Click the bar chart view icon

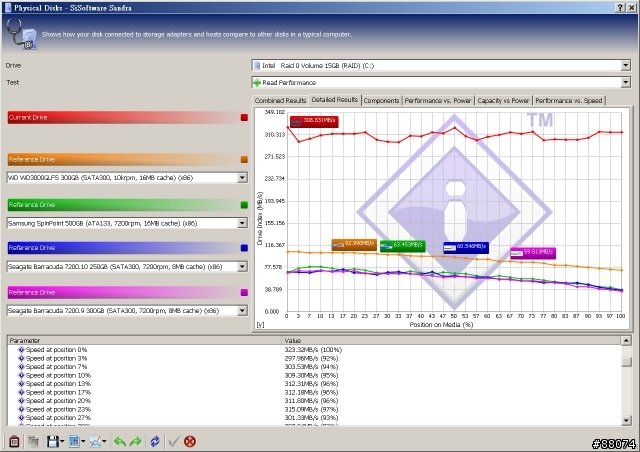(74, 441)
